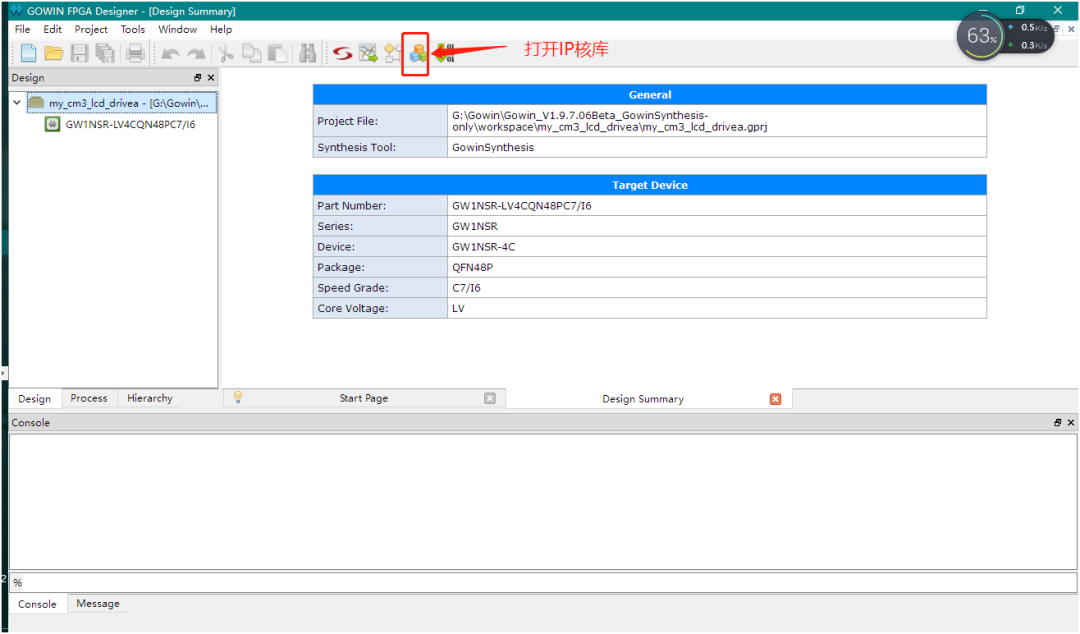The height and width of the screenshot is (634, 1080).
Task: Click the Series value GW1NSR
Action: (x=717, y=226)
